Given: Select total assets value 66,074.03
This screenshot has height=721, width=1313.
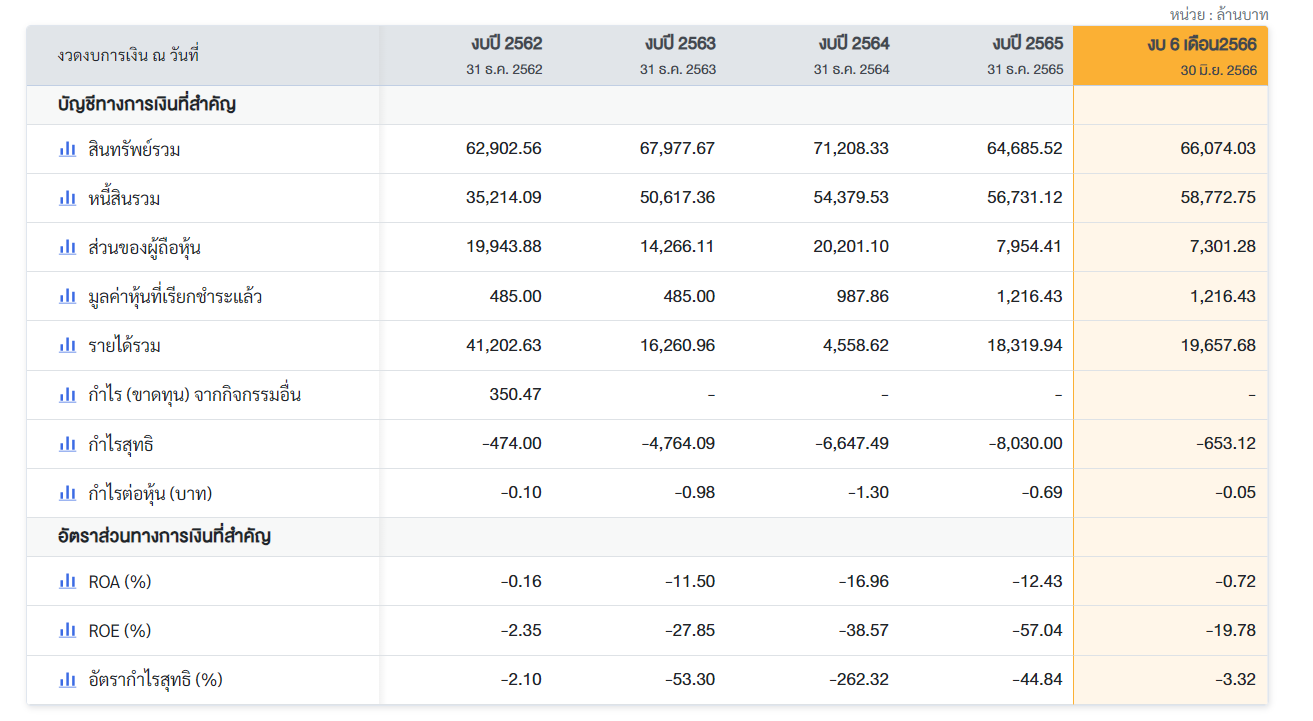Looking at the screenshot, I should 1218,149.
